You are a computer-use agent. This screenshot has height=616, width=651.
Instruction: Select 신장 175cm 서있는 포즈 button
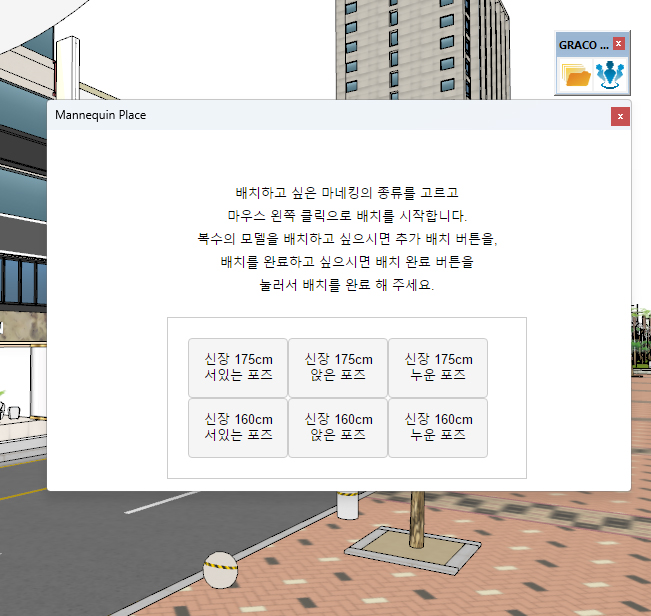coord(238,367)
